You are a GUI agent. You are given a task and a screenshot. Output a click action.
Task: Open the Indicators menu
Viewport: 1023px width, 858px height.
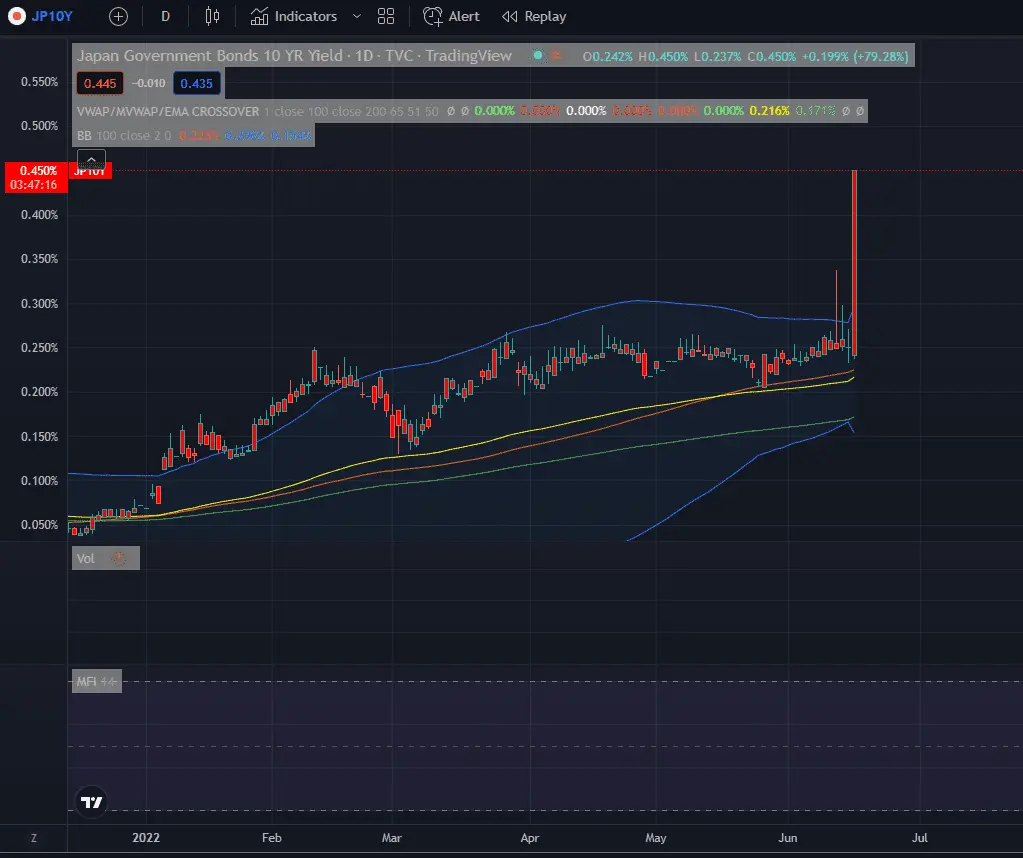pos(294,16)
